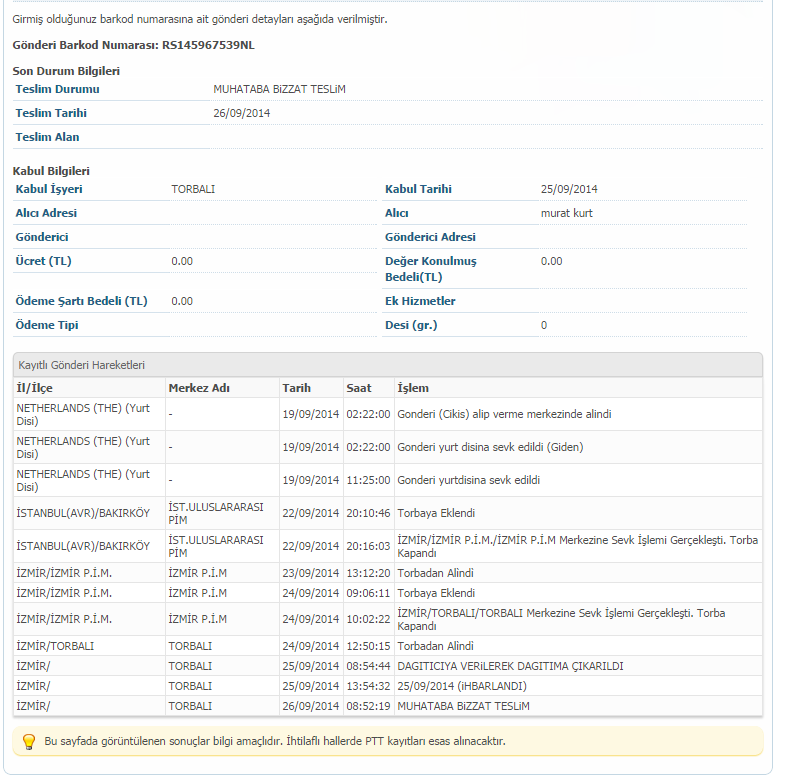
Task: Click the 08:52:19 time cell
Action: 368,707
